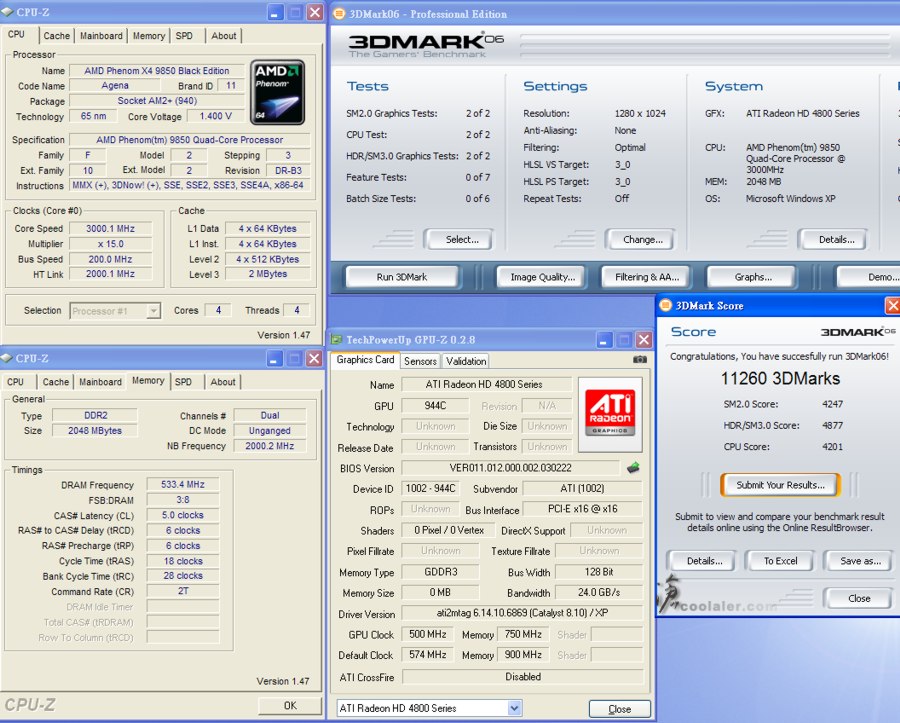Click the Demo... button

[869, 277]
